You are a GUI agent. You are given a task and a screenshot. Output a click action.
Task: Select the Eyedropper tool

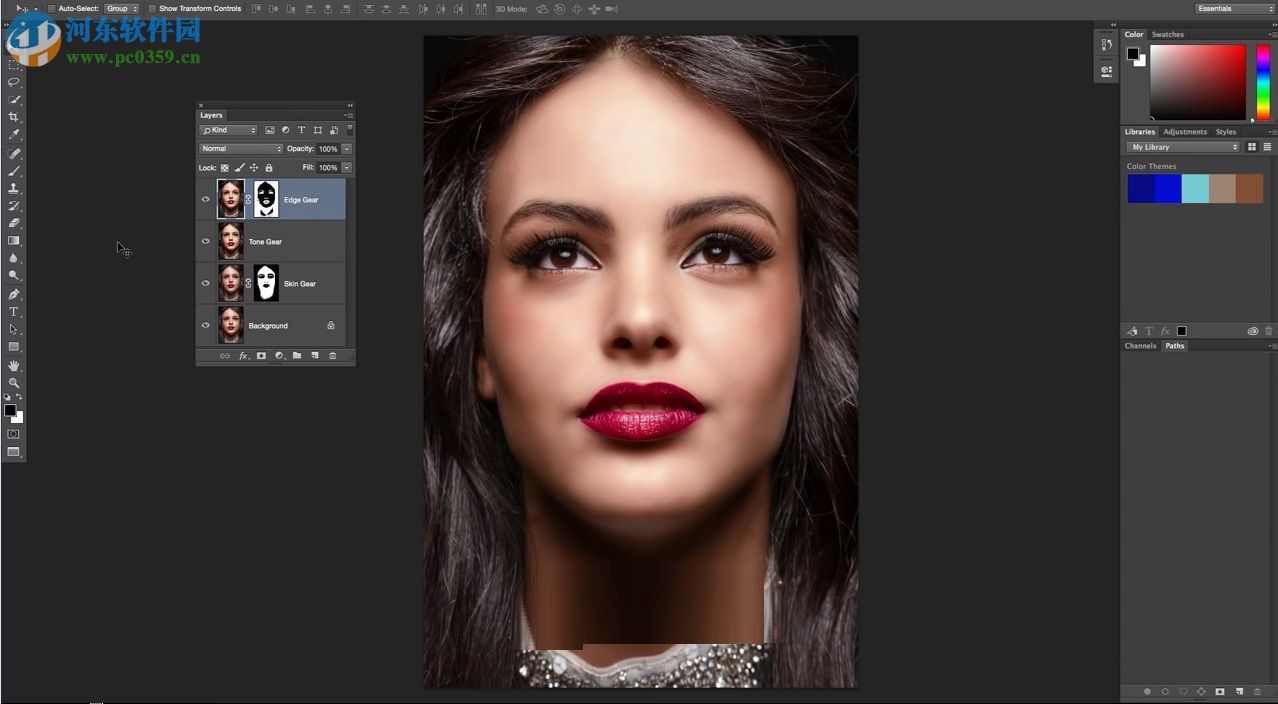[x=14, y=134]
